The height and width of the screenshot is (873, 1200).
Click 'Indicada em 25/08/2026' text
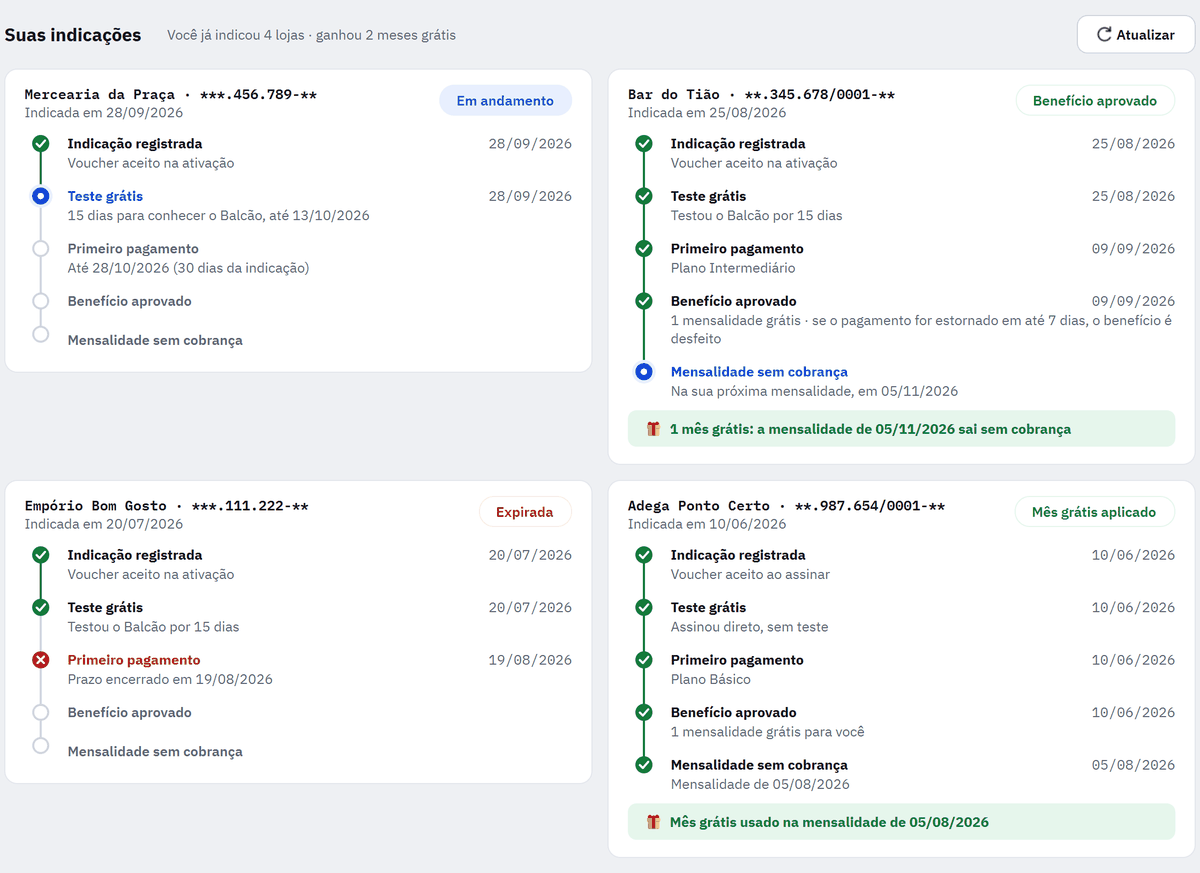coord(707,113)
